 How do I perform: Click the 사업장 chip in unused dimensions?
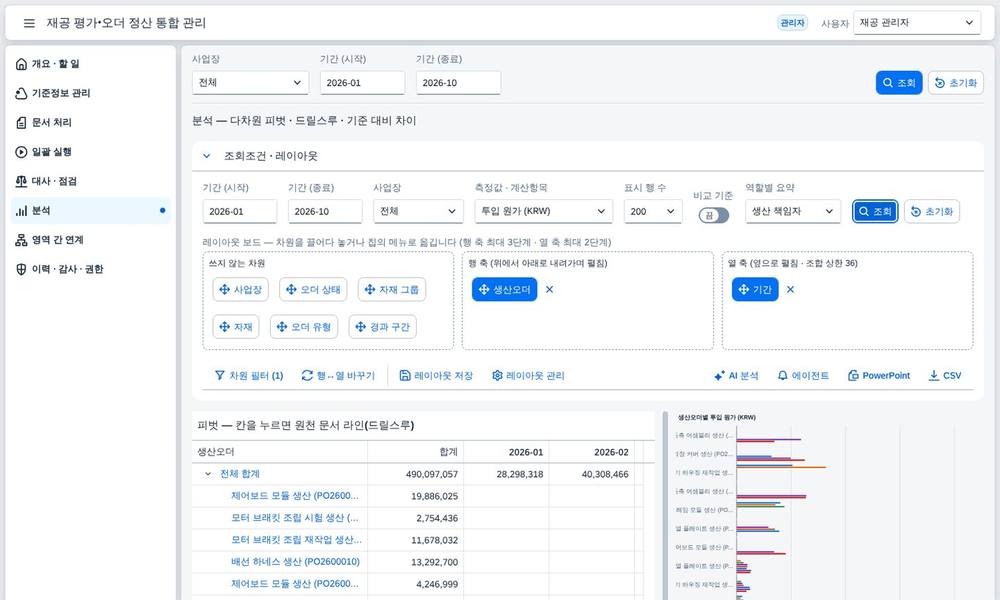click(x=240, y=289)
